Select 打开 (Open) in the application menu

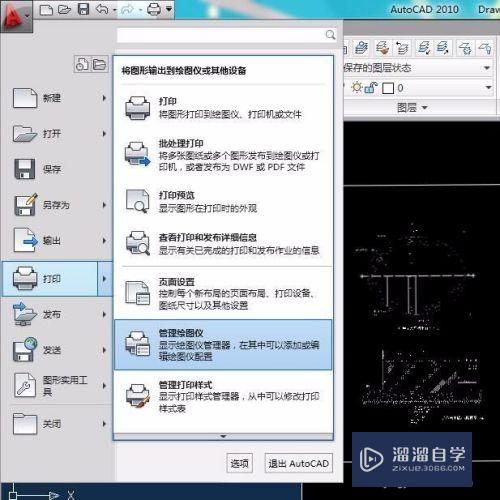click(x=57, y=134)
